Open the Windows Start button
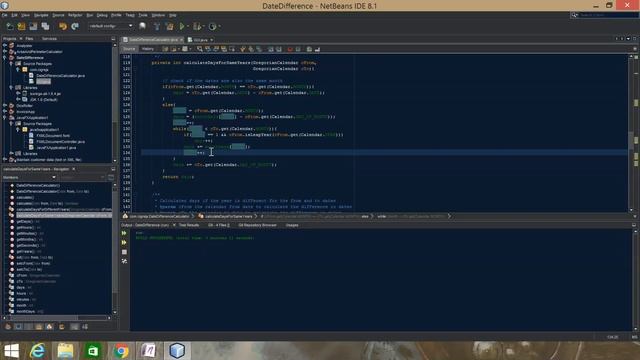Viewport: 640px width, 360px height. coord(11,351)
